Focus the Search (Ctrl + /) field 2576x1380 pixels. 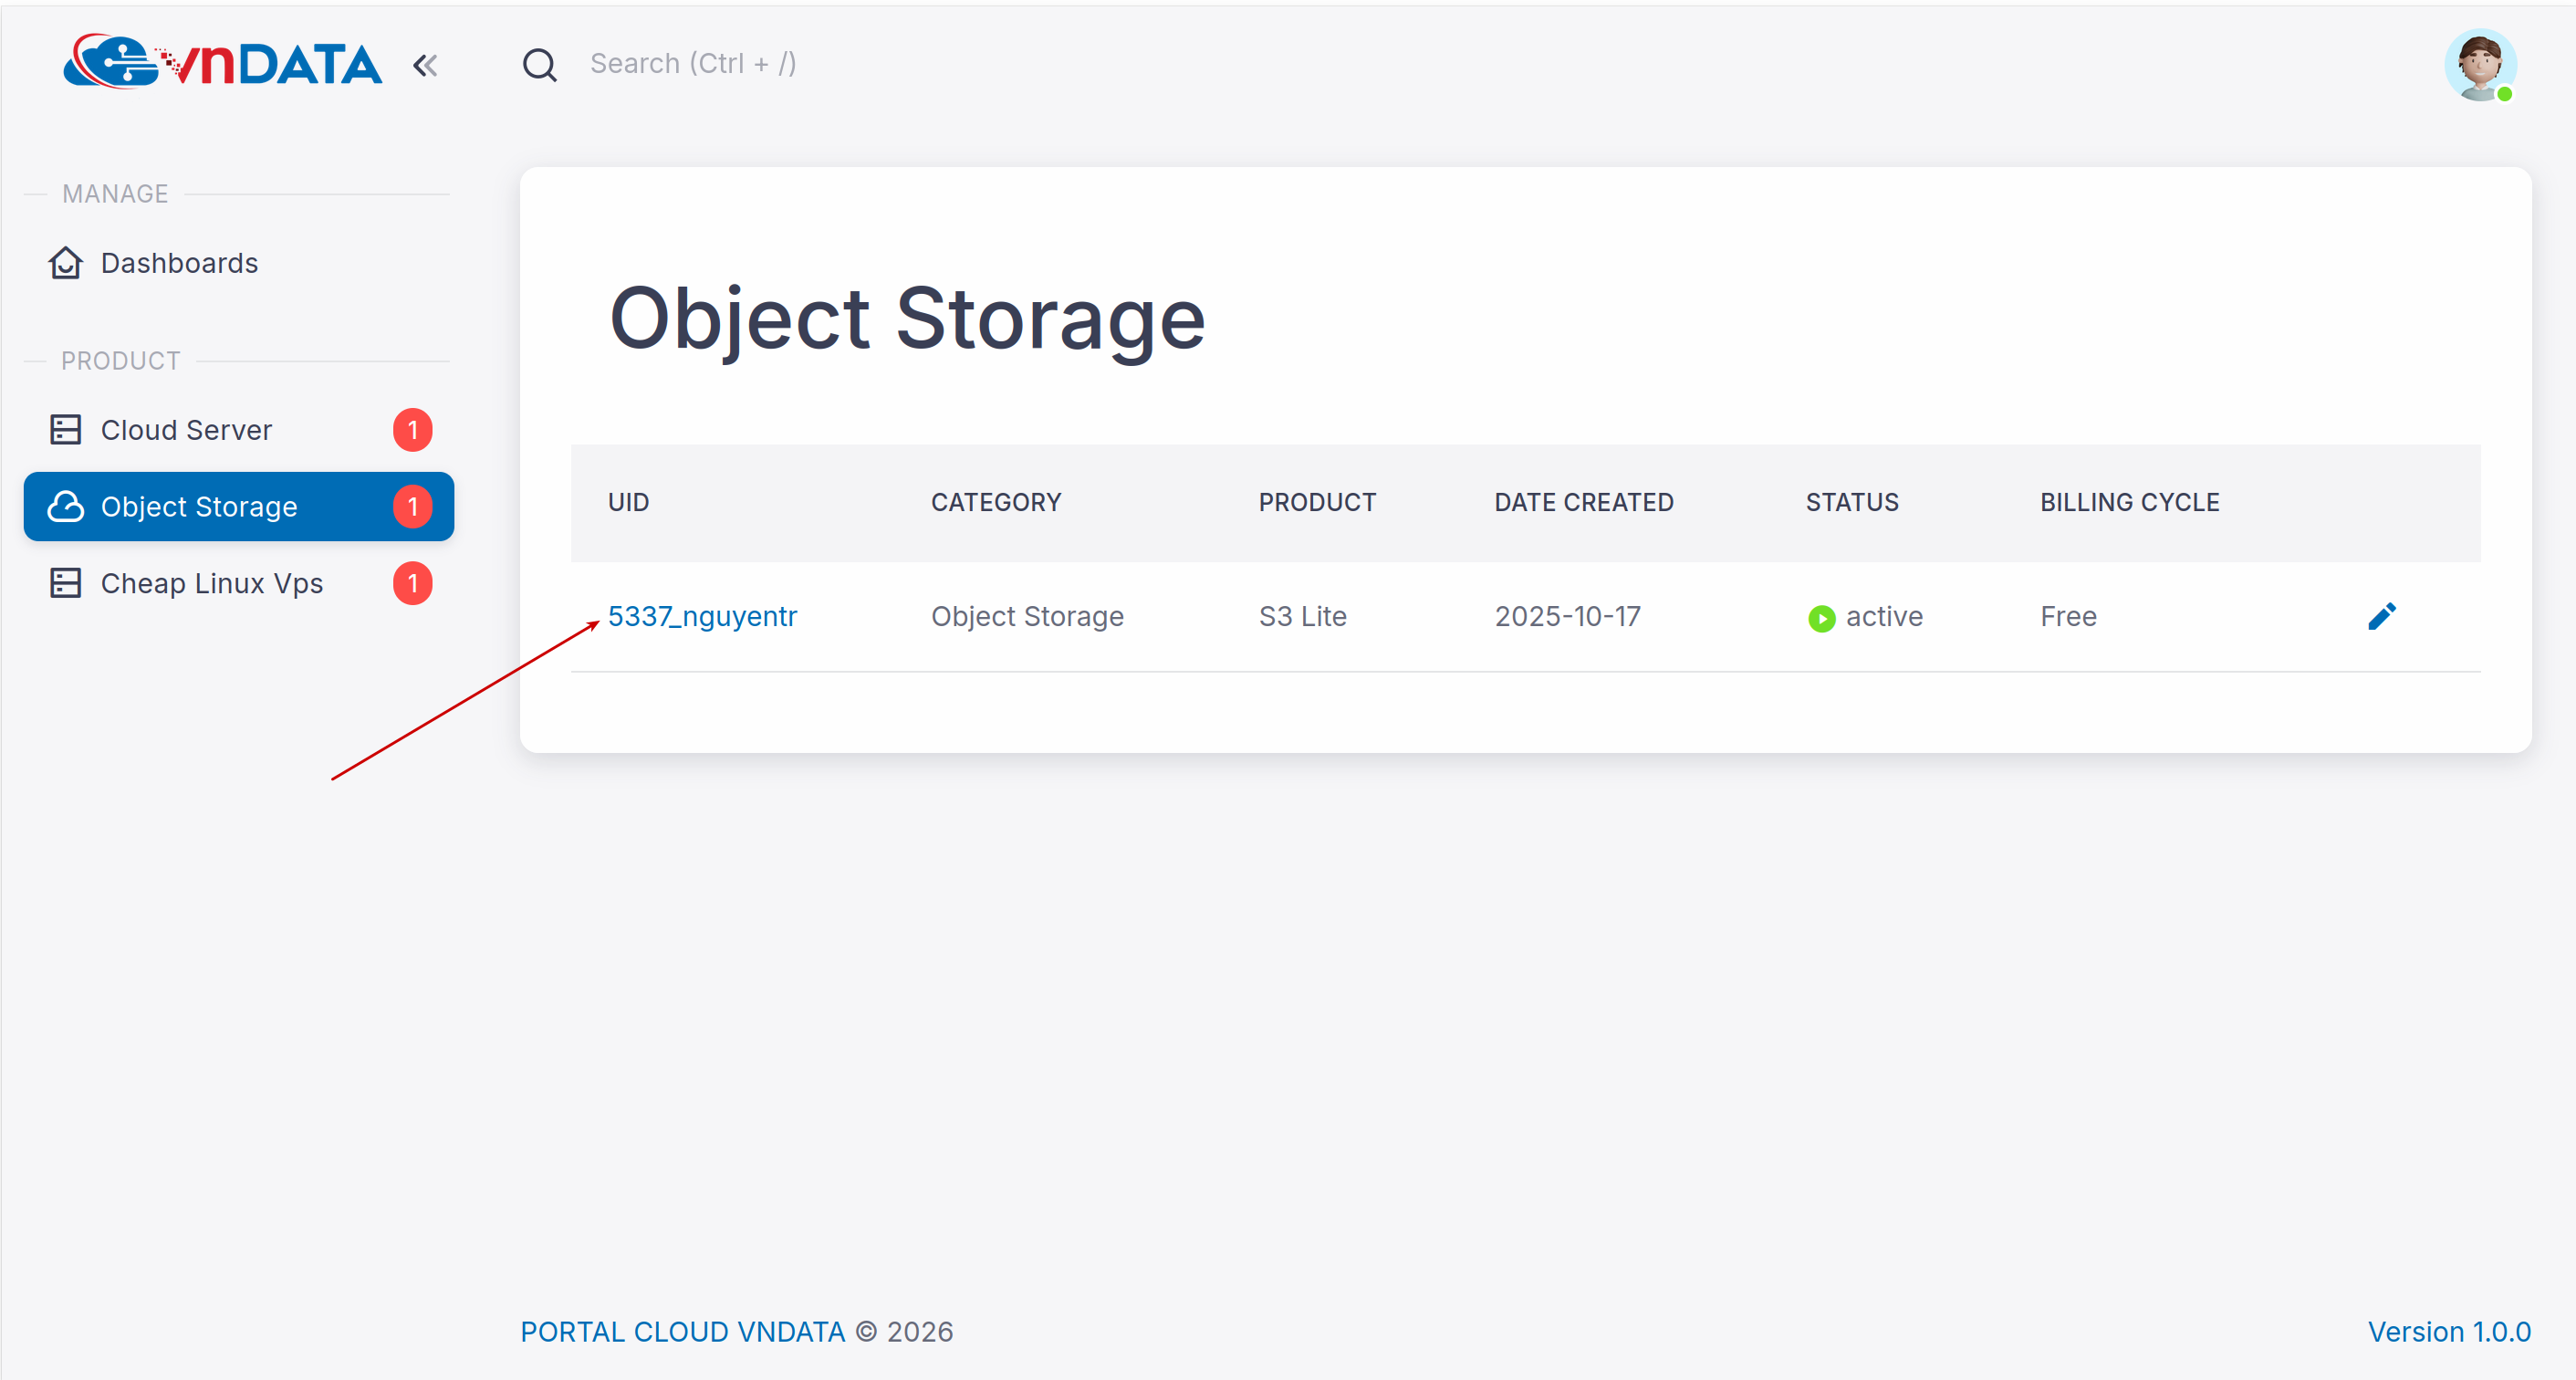coord(692,64)
